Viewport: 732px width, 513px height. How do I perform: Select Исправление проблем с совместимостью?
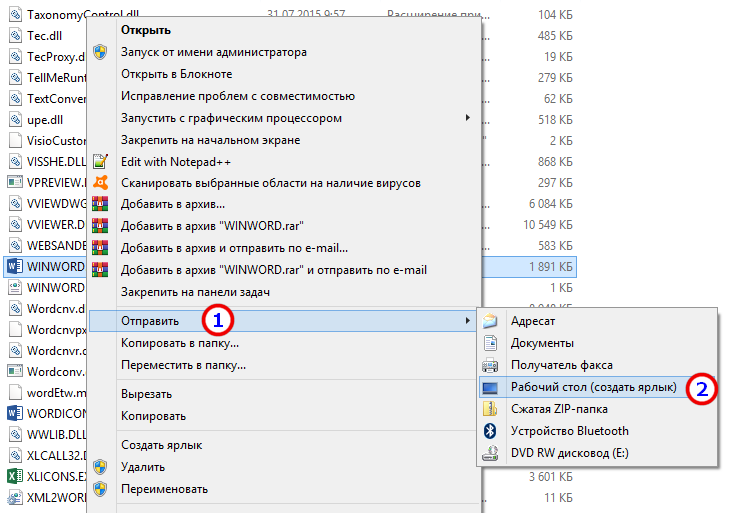click(238, 96)
